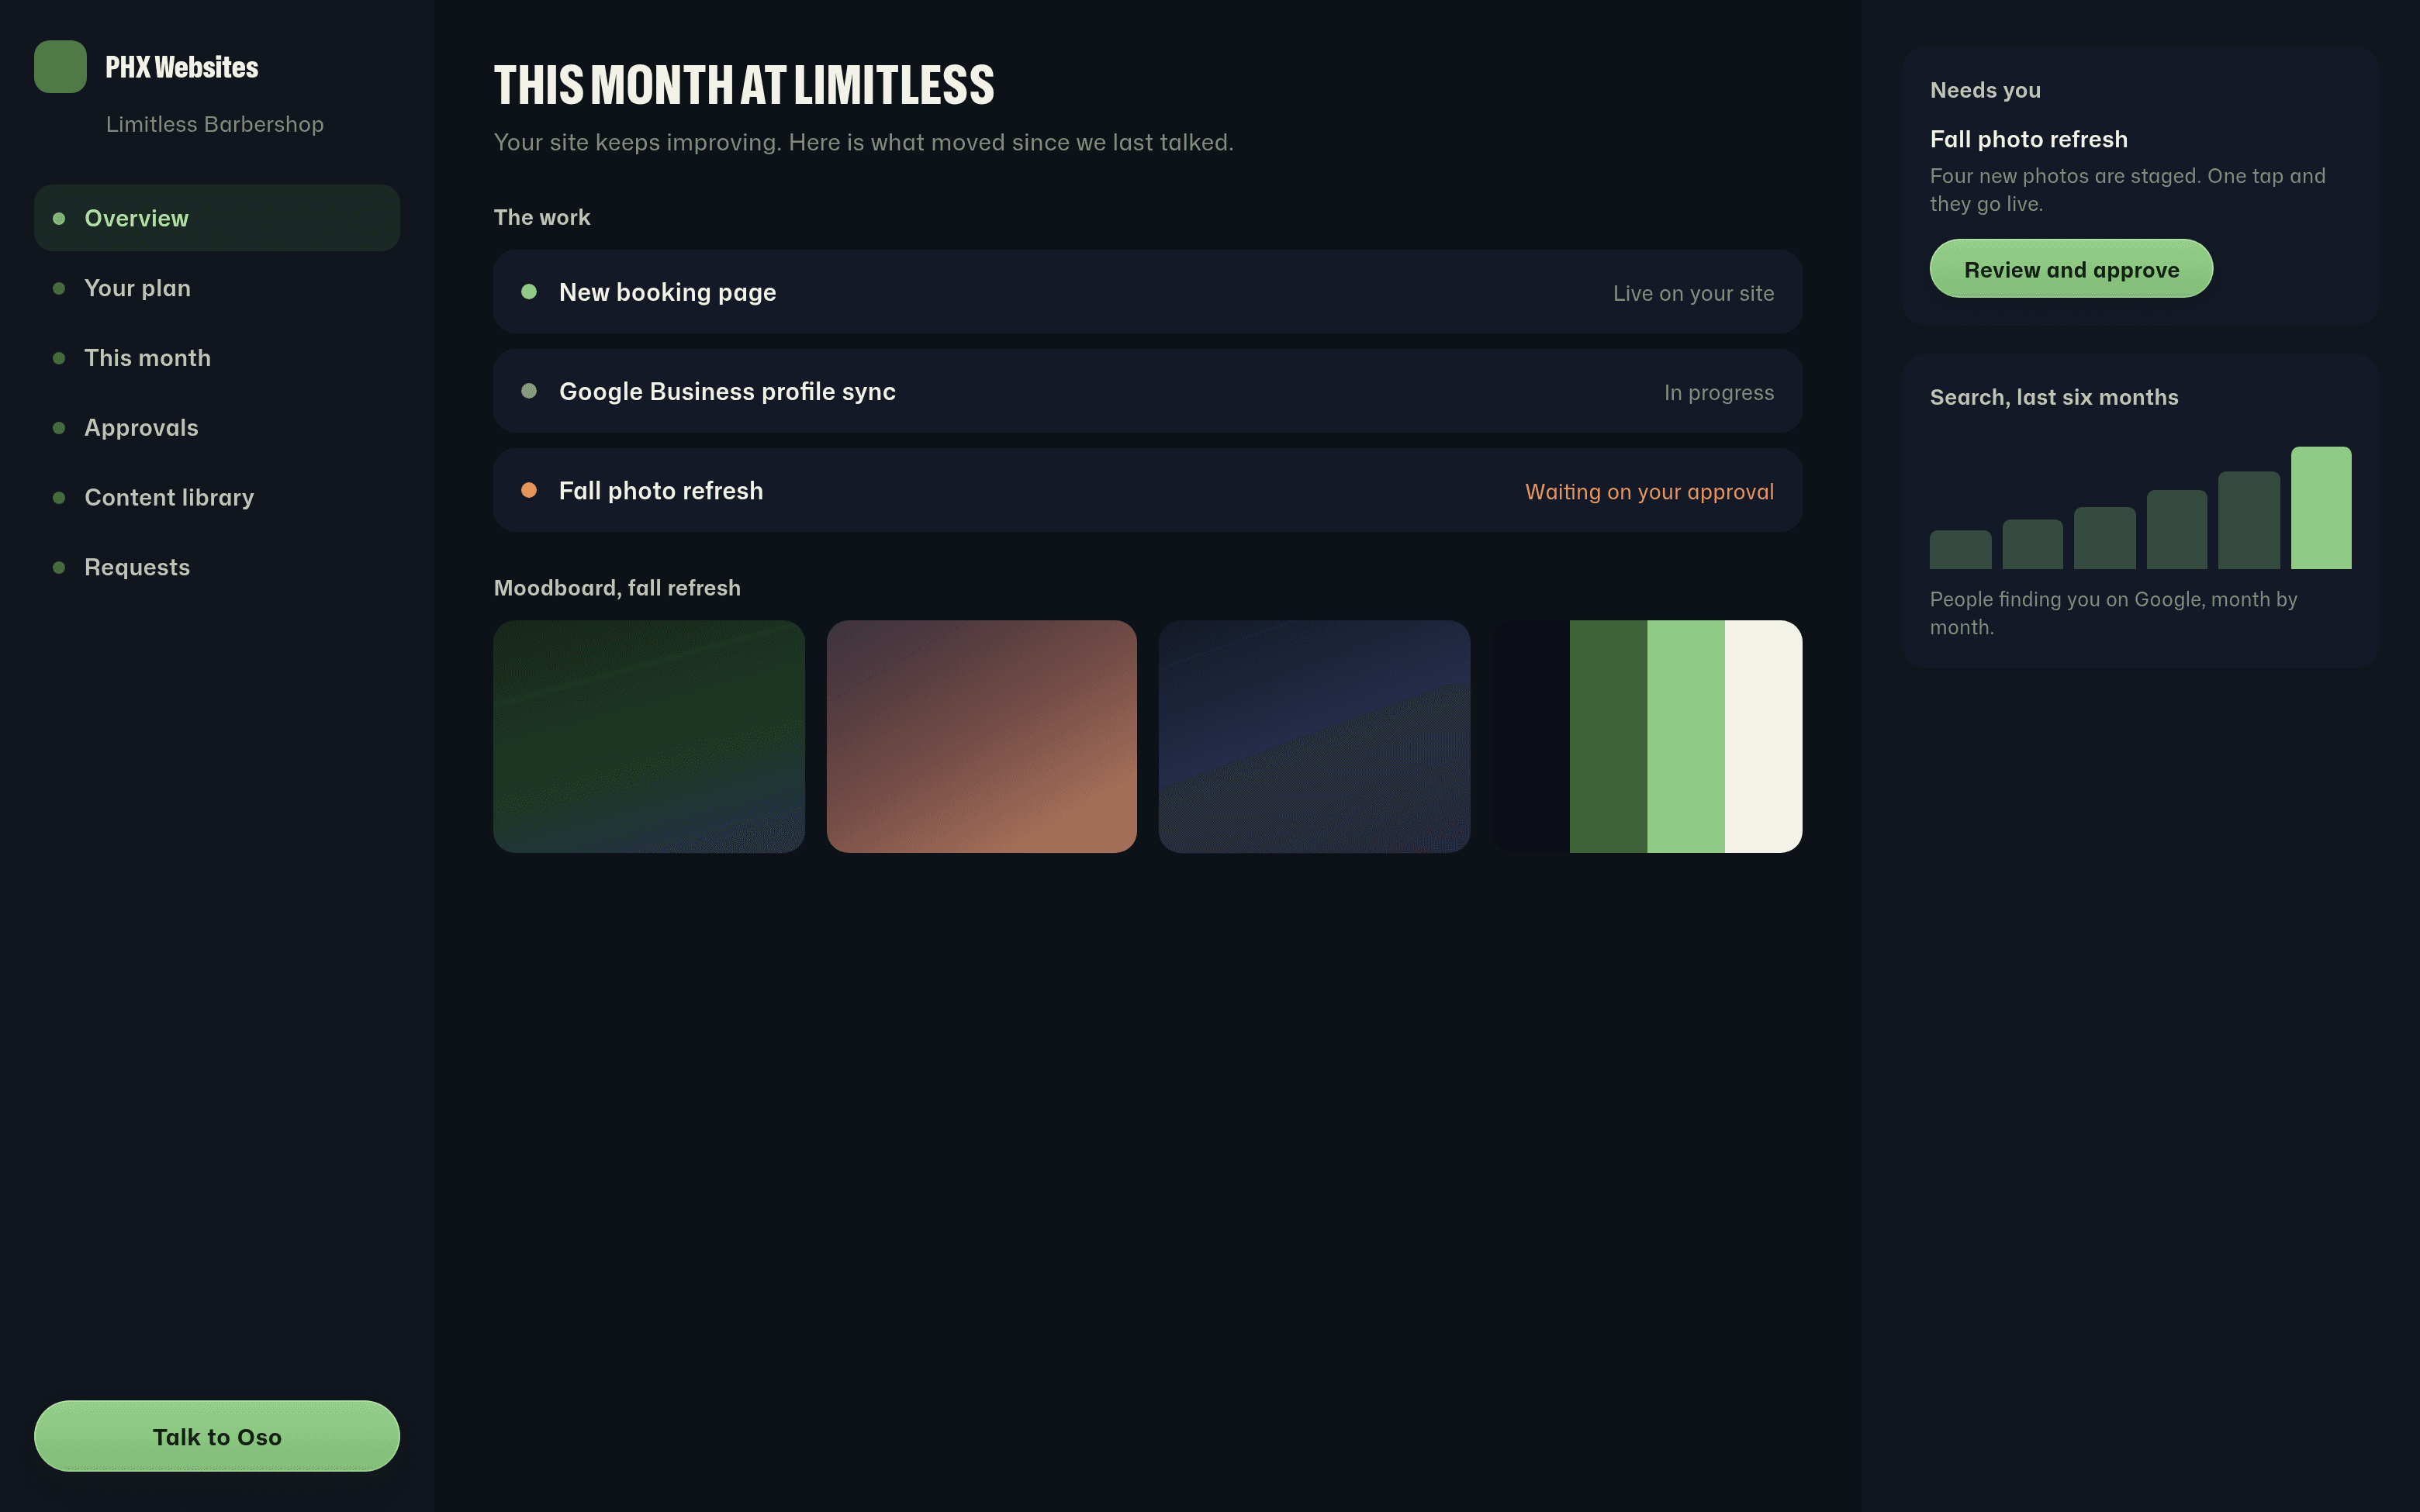The image size is (2420, 1512).
Task: Go to Your plan section
Action: point(217,288)
